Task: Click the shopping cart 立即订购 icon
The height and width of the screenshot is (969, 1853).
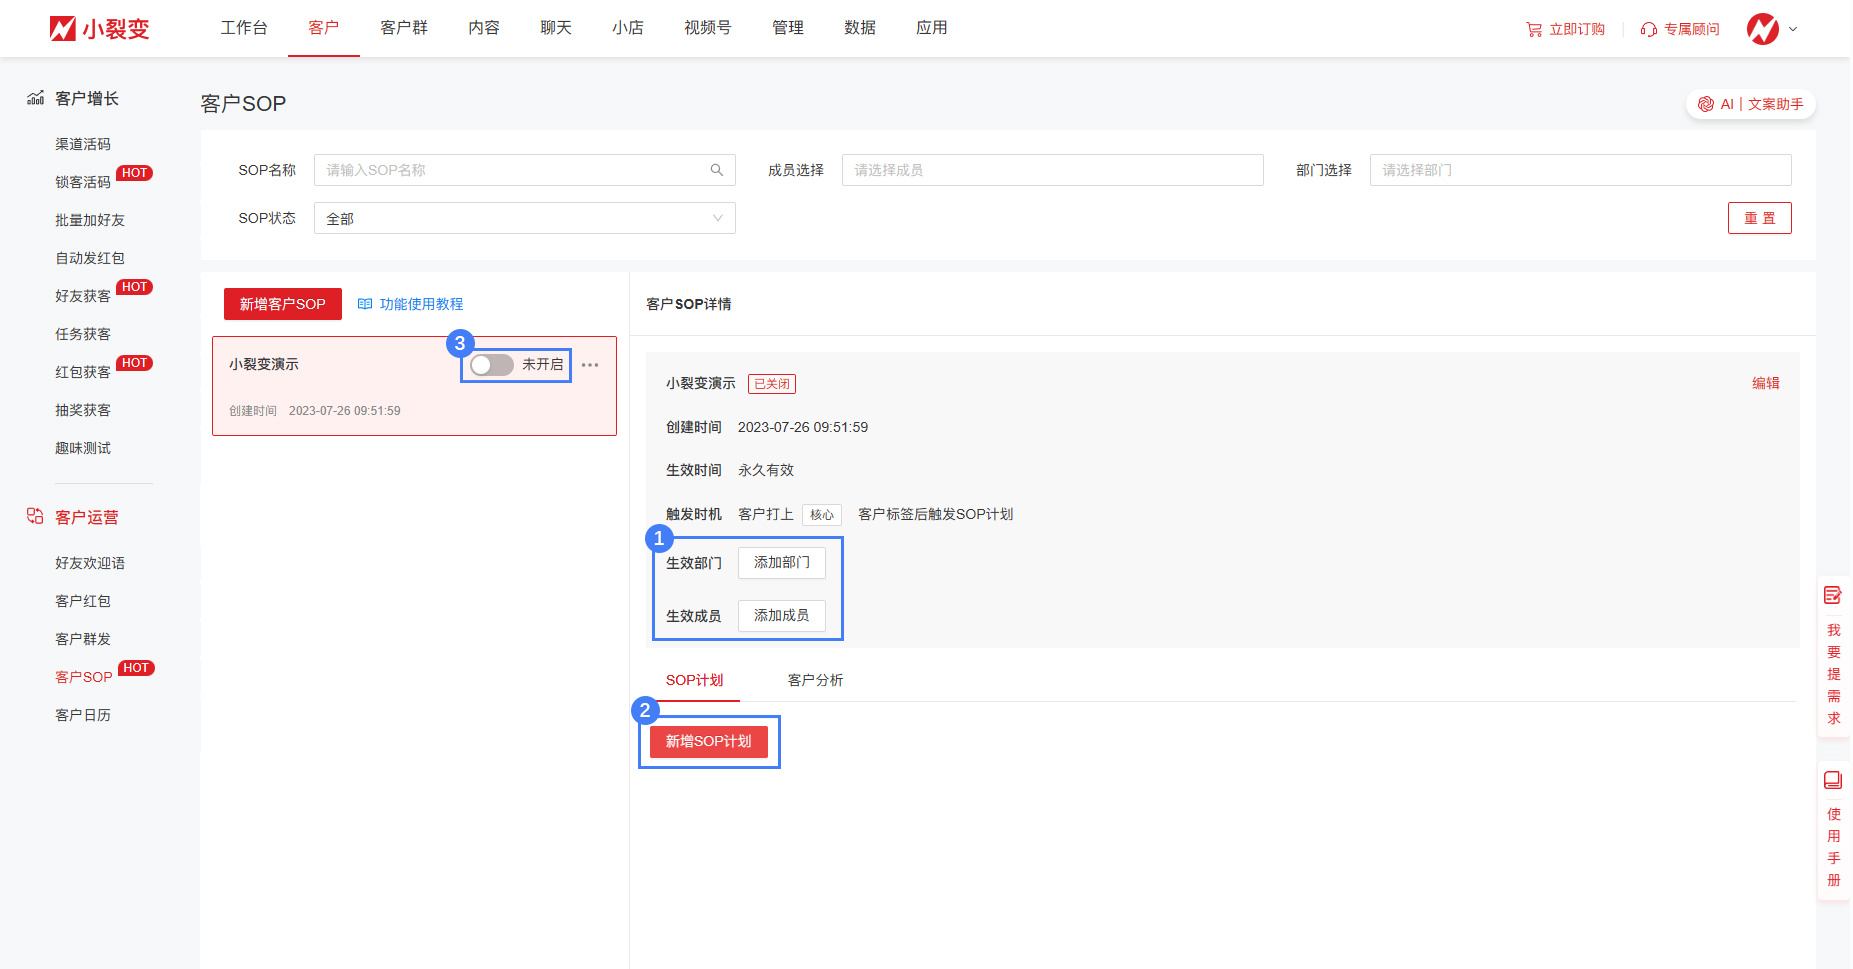Action: tap(1533, 30)
